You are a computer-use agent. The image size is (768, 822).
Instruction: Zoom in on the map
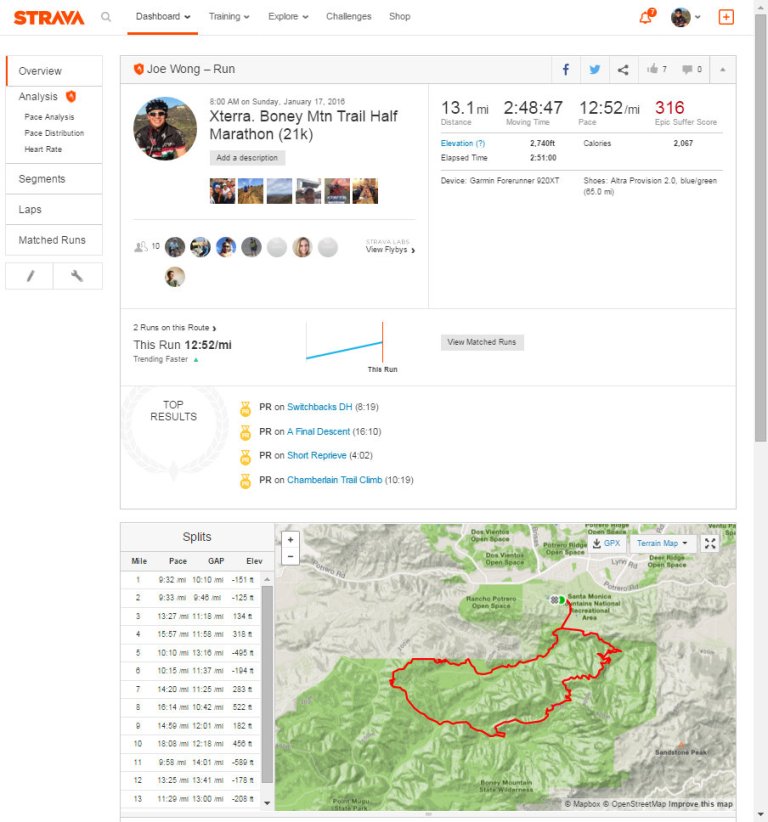(x=290, y=540)
